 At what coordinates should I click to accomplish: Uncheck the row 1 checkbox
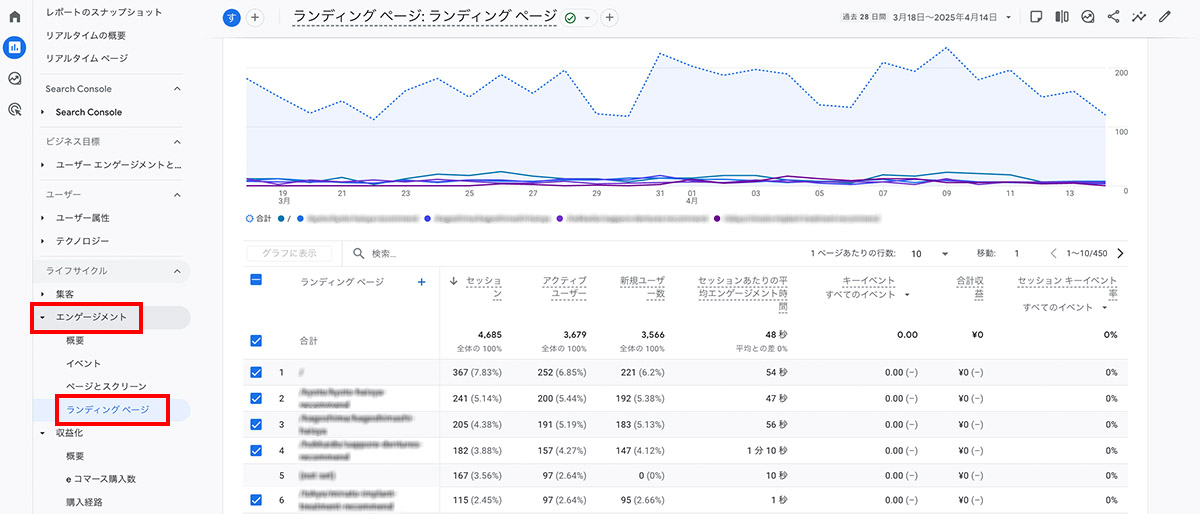[256, 372]
